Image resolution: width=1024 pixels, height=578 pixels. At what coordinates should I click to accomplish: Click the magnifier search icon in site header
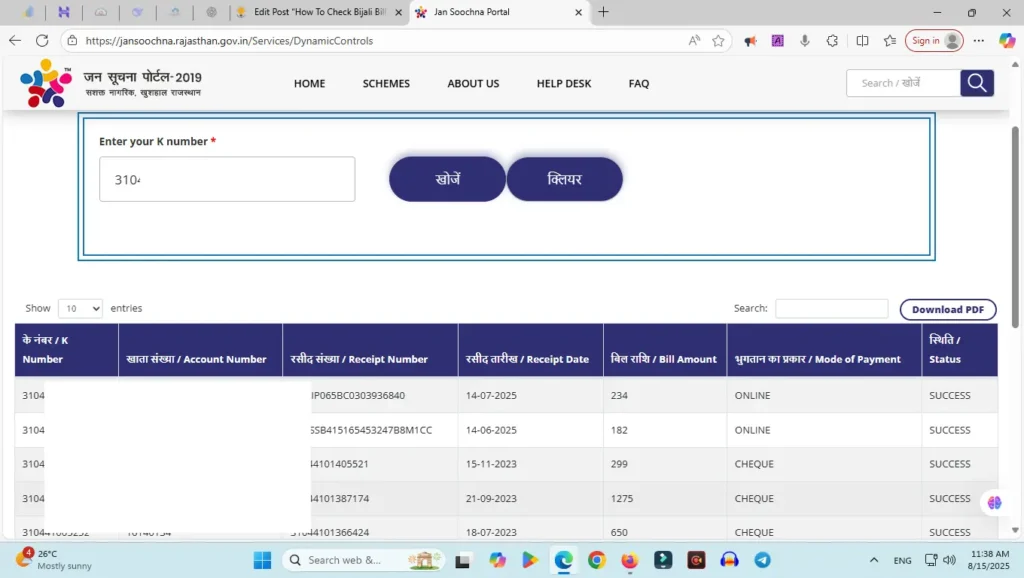977,83
